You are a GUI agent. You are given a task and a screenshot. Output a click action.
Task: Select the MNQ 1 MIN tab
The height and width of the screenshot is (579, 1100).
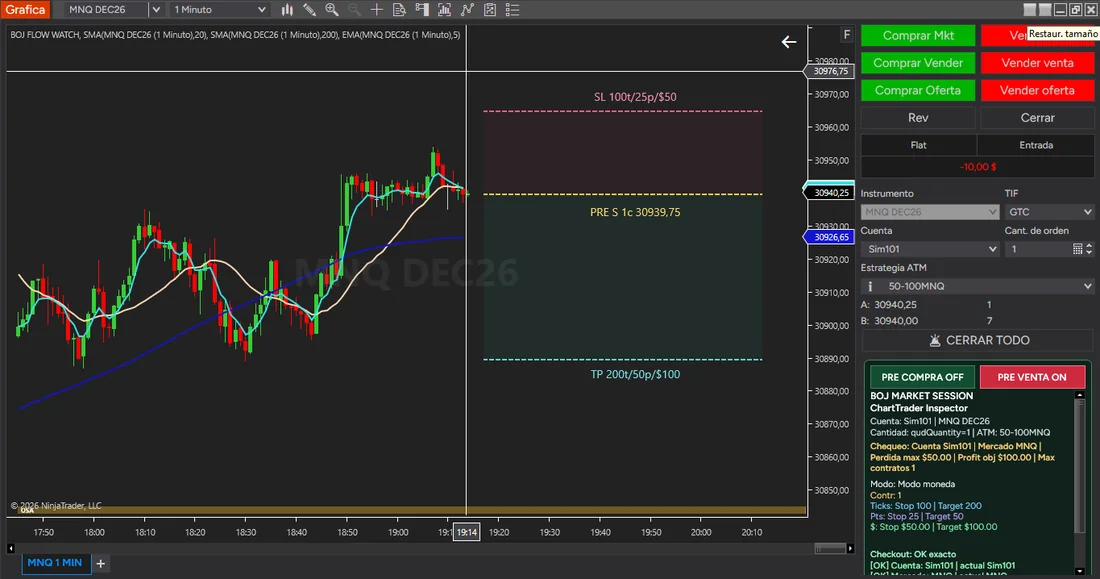(x=55, y=563)
